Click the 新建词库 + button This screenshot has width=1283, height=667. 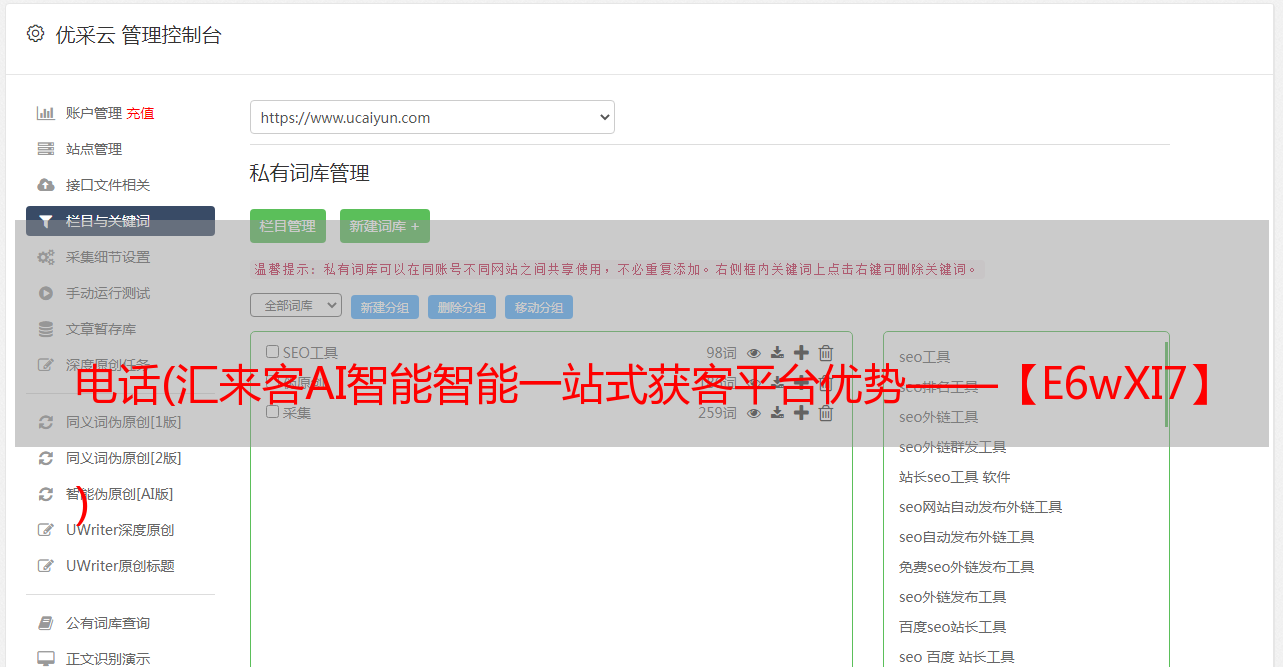coord(385,226)
